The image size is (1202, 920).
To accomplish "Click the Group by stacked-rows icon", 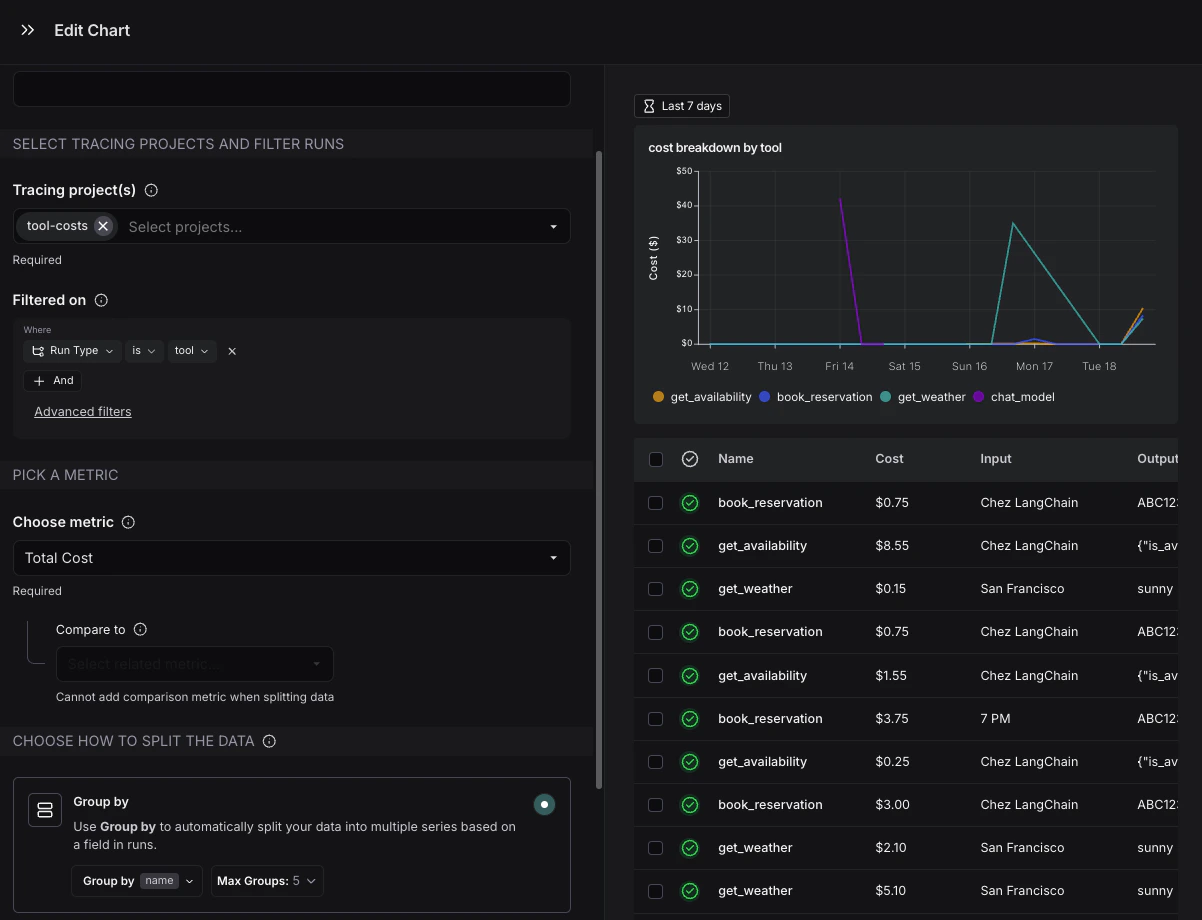I will click(x=45, y=810).
